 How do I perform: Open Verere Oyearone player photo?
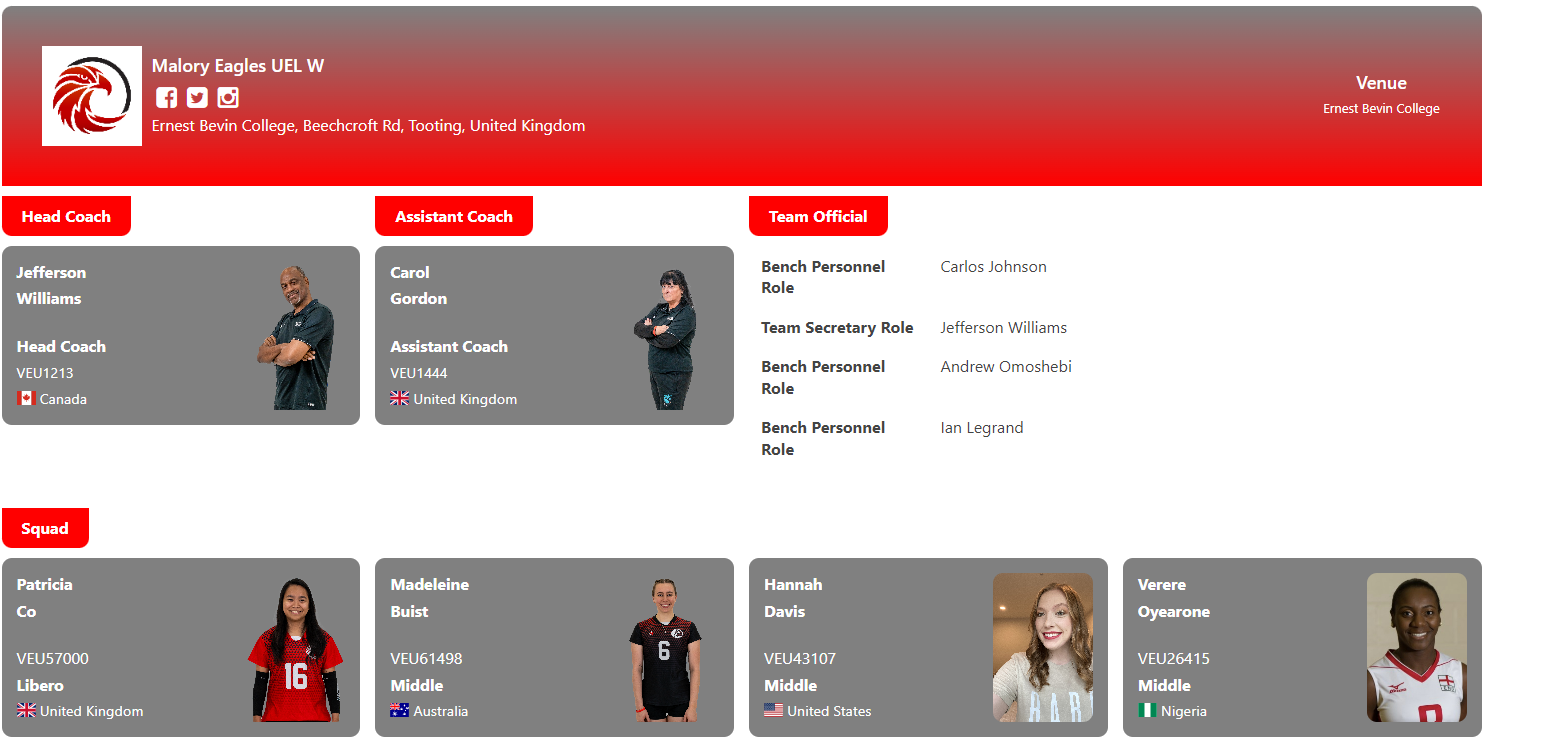click(x=1417, y=647)
